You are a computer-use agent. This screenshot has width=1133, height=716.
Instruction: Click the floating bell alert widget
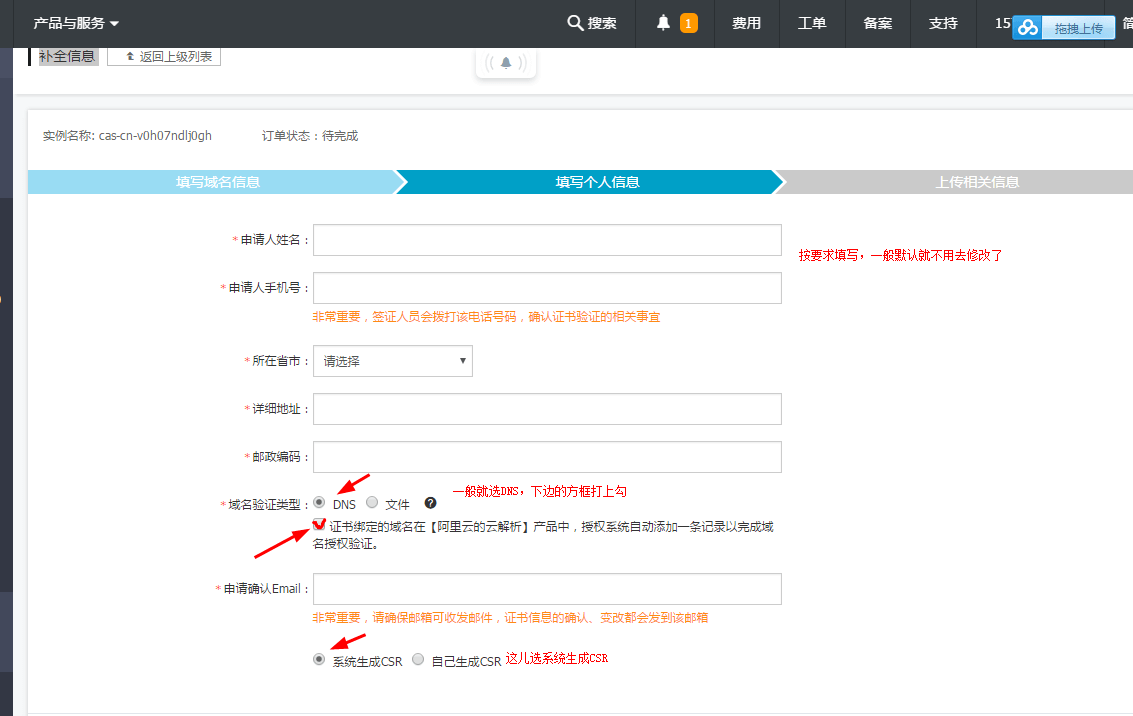[x=506, y=63]
